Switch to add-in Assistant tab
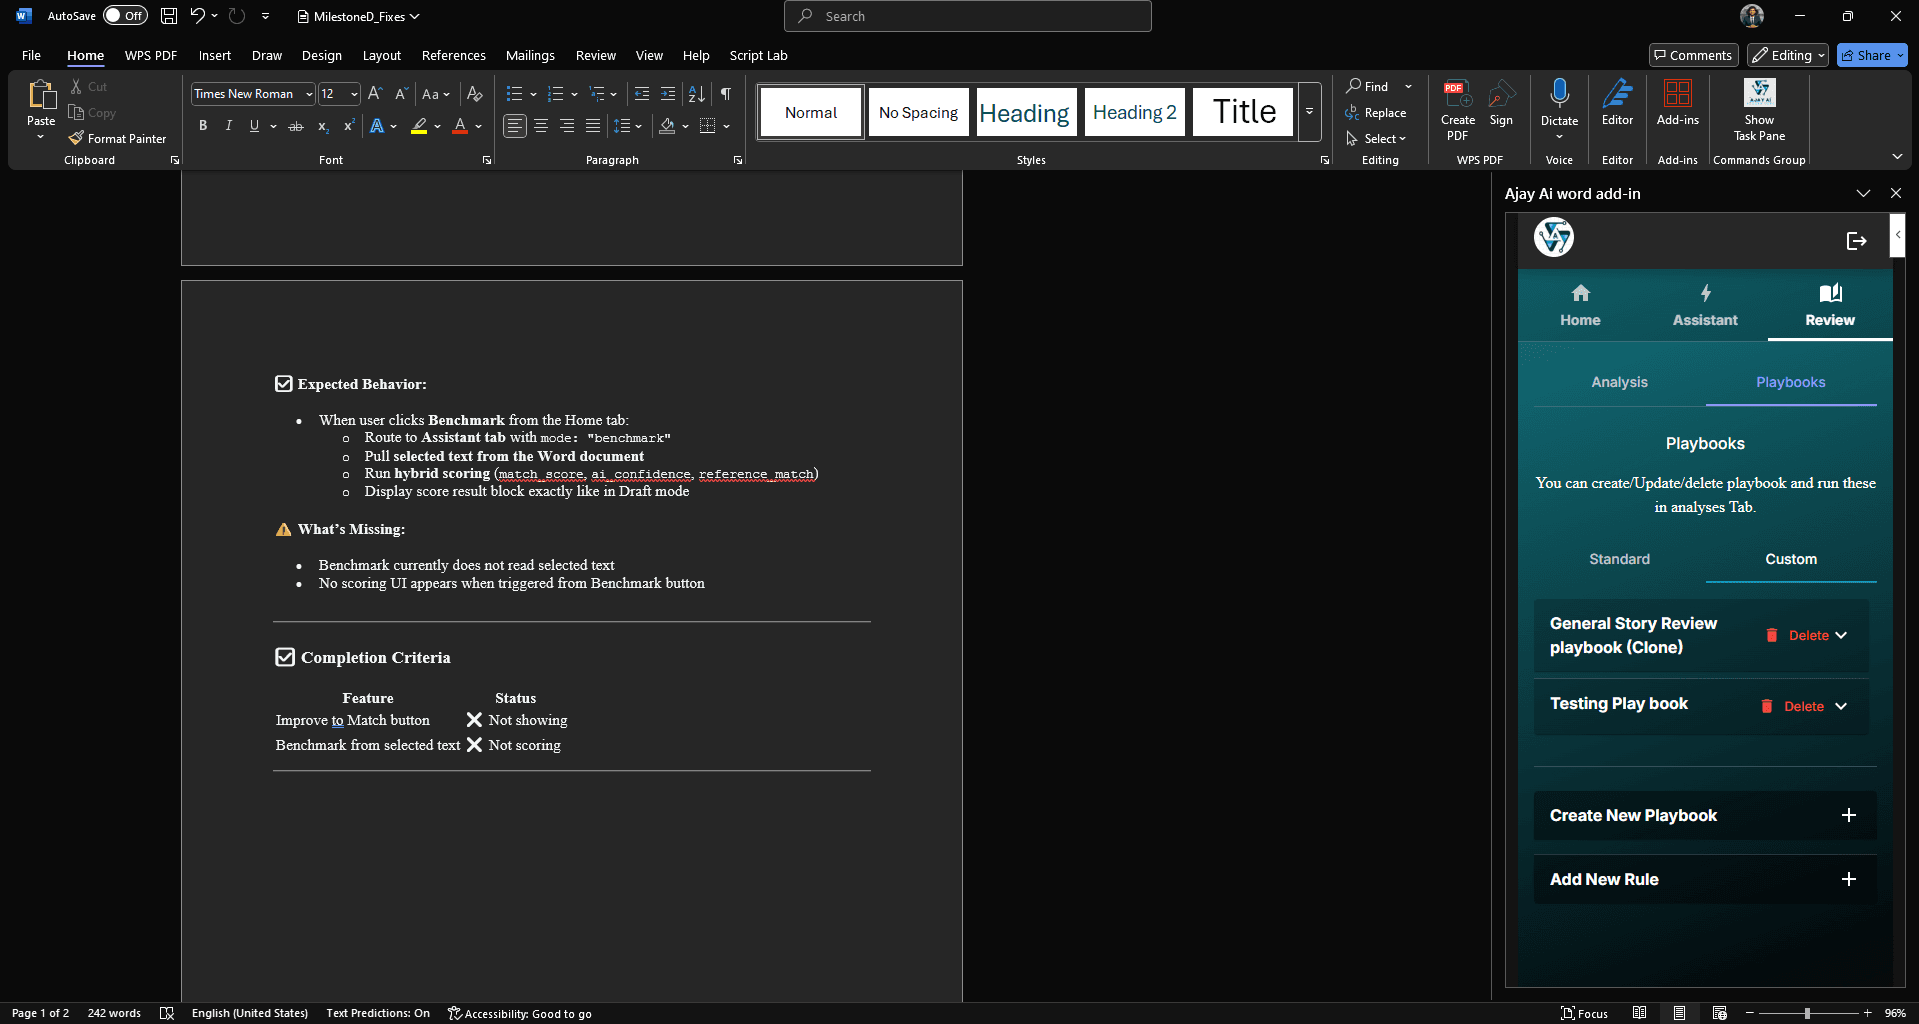This screenshot has width=1919, height=1024. pos(1705,305)
